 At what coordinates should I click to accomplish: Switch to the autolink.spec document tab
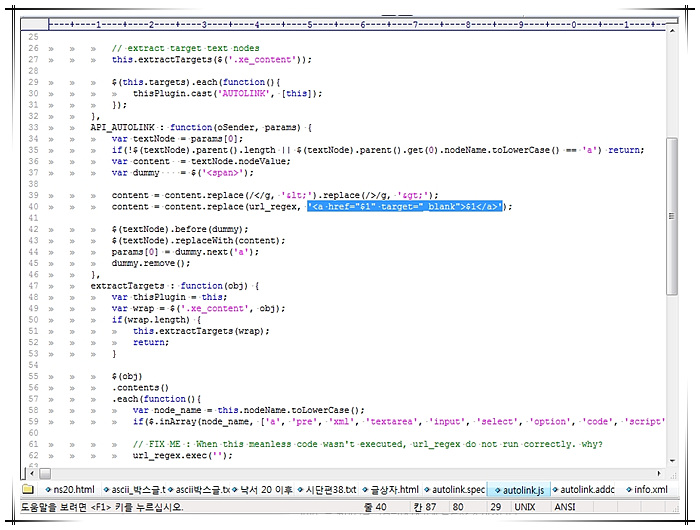454,489
